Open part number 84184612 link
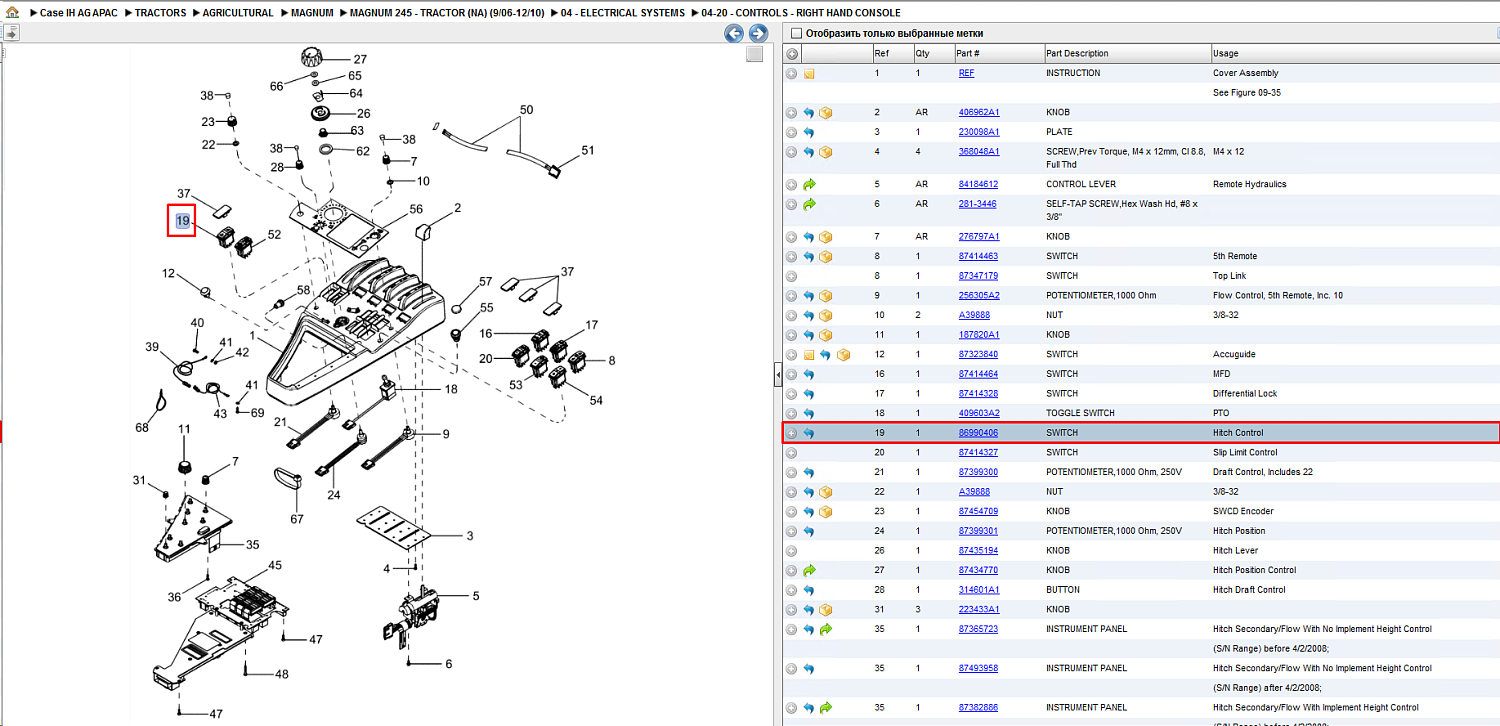 click(978, 184)
